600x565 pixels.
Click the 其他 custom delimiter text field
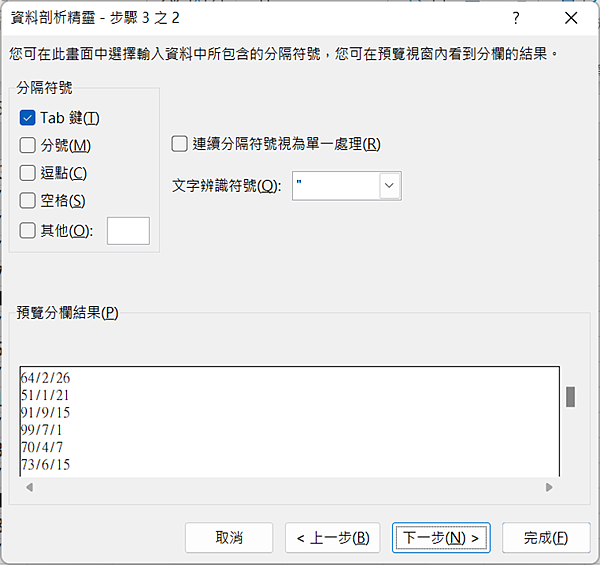[128, 231]
